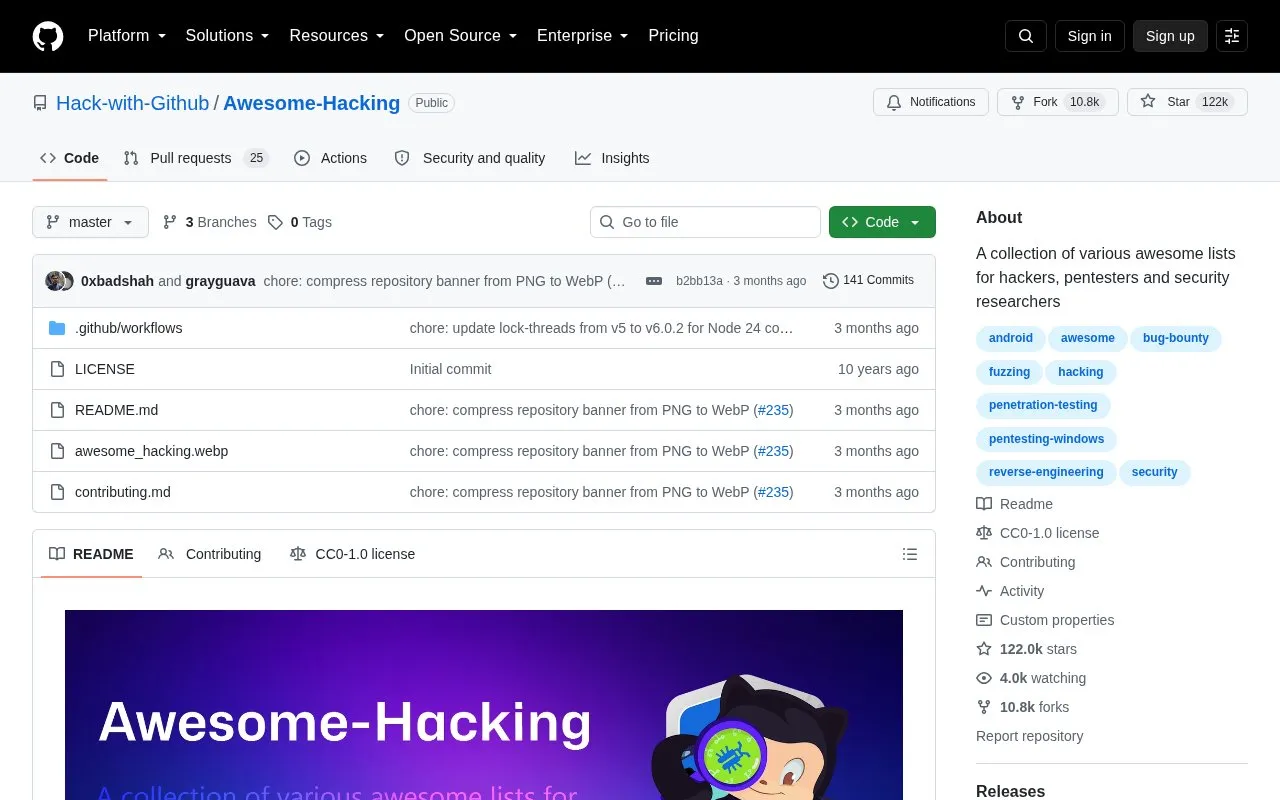This screenshot has width=1280, height=800.
Task: Open the contributing.md file
Action: point(123,492)
